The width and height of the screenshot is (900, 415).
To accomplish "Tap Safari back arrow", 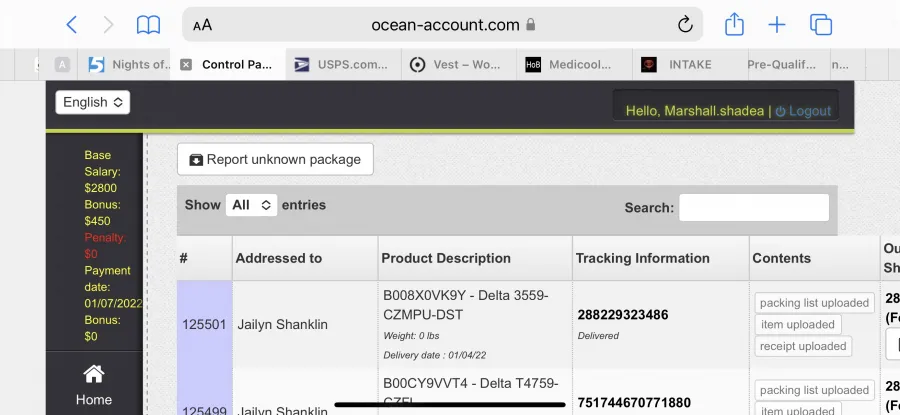I will (72, 25).
